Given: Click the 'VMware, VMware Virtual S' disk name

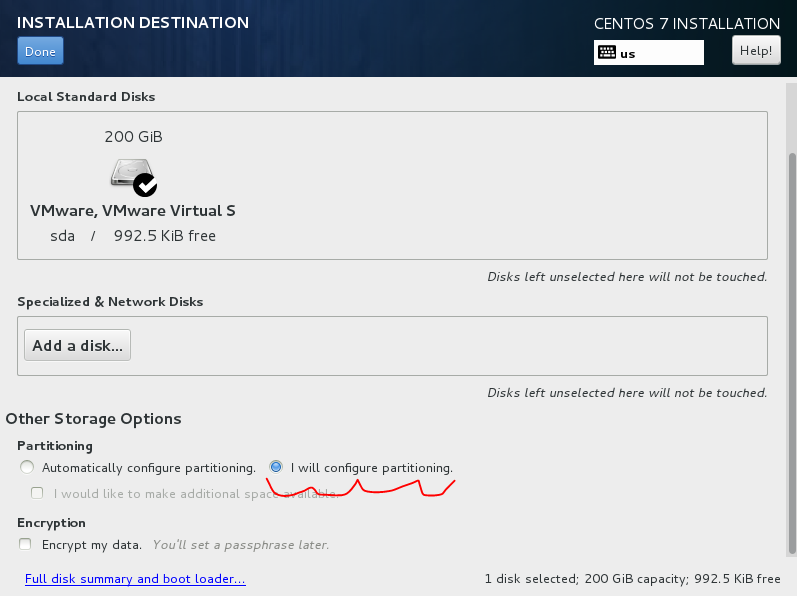Looking at the screenshot, I should 133,211.
